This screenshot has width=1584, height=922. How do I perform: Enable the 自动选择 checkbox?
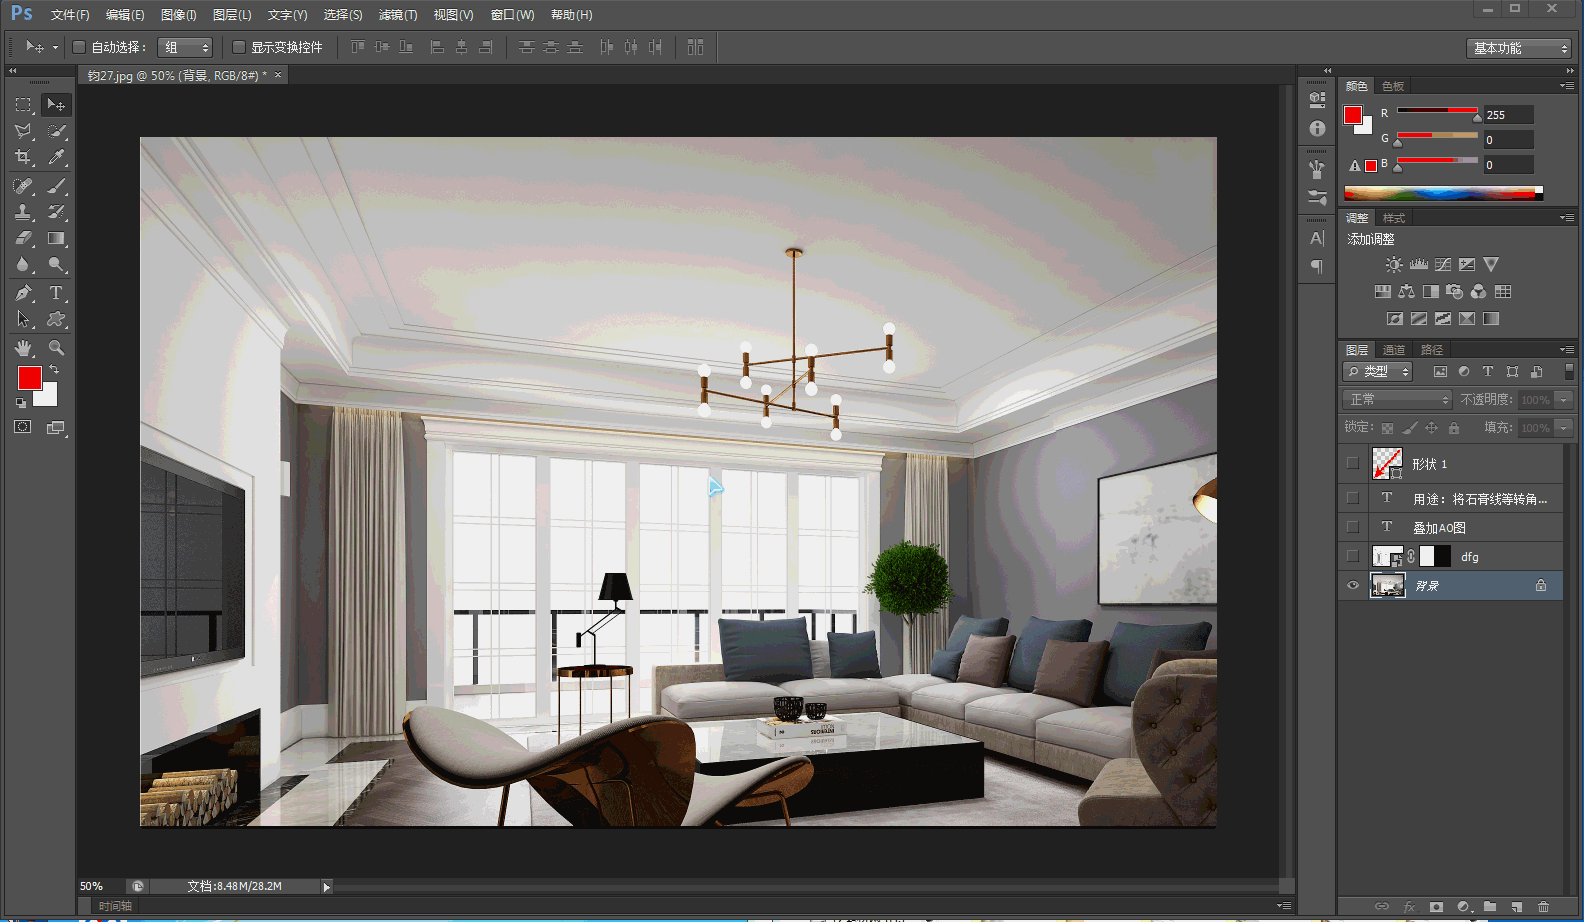pos(79,47)
